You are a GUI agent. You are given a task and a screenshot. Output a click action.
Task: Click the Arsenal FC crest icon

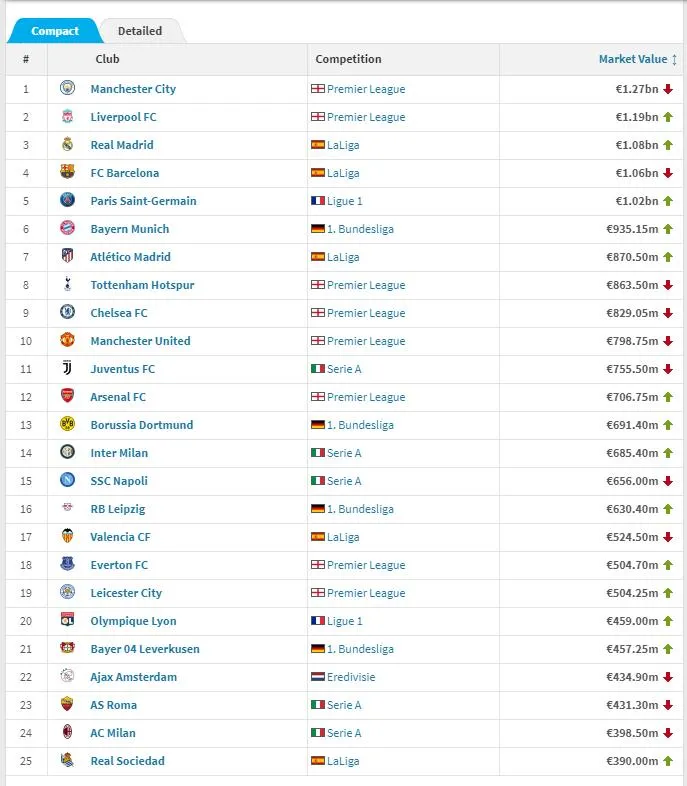click(x=67, y=397)
